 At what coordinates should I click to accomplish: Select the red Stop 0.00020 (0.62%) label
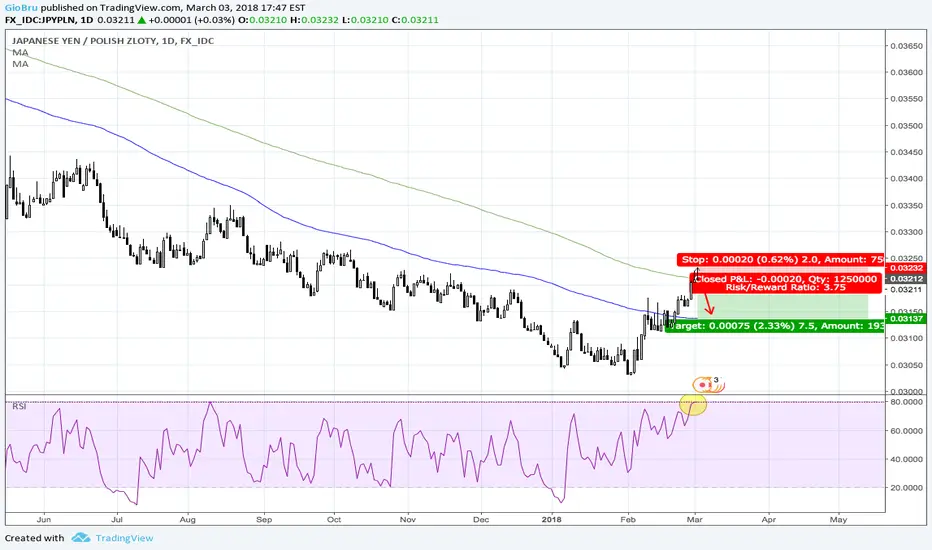point(780,259)
